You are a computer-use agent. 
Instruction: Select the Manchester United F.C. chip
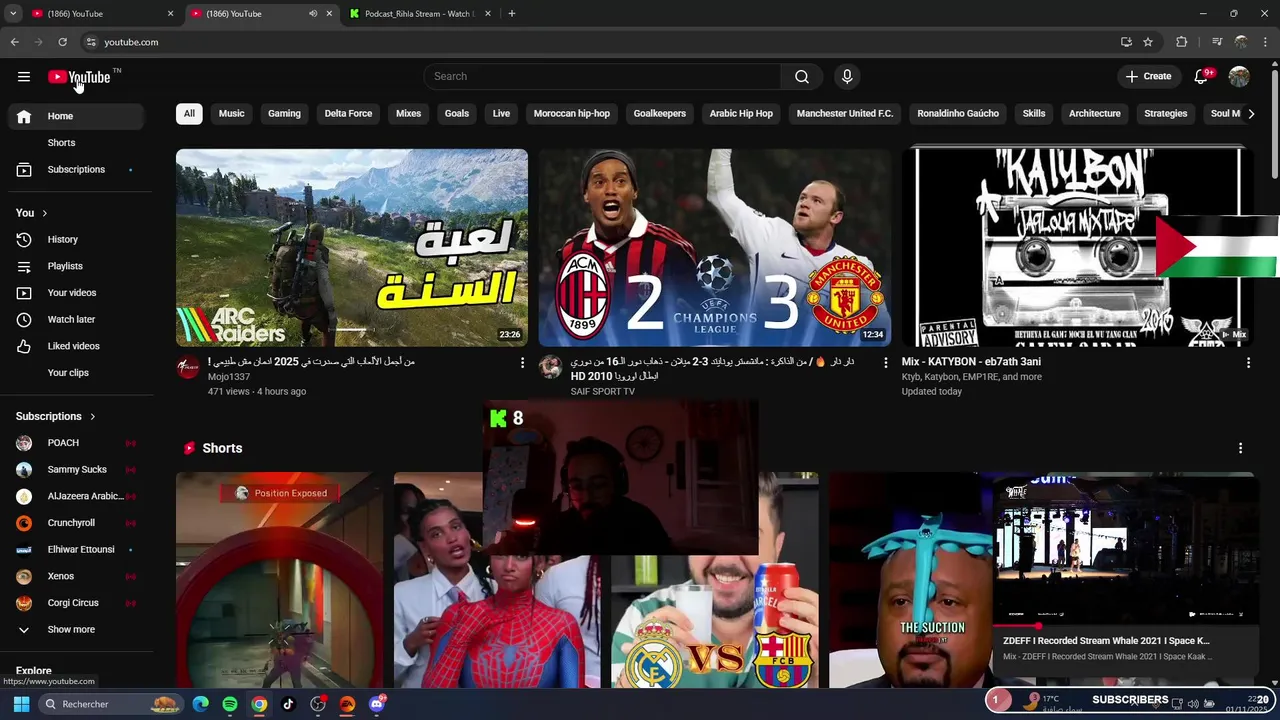click(x=845, y=113)
